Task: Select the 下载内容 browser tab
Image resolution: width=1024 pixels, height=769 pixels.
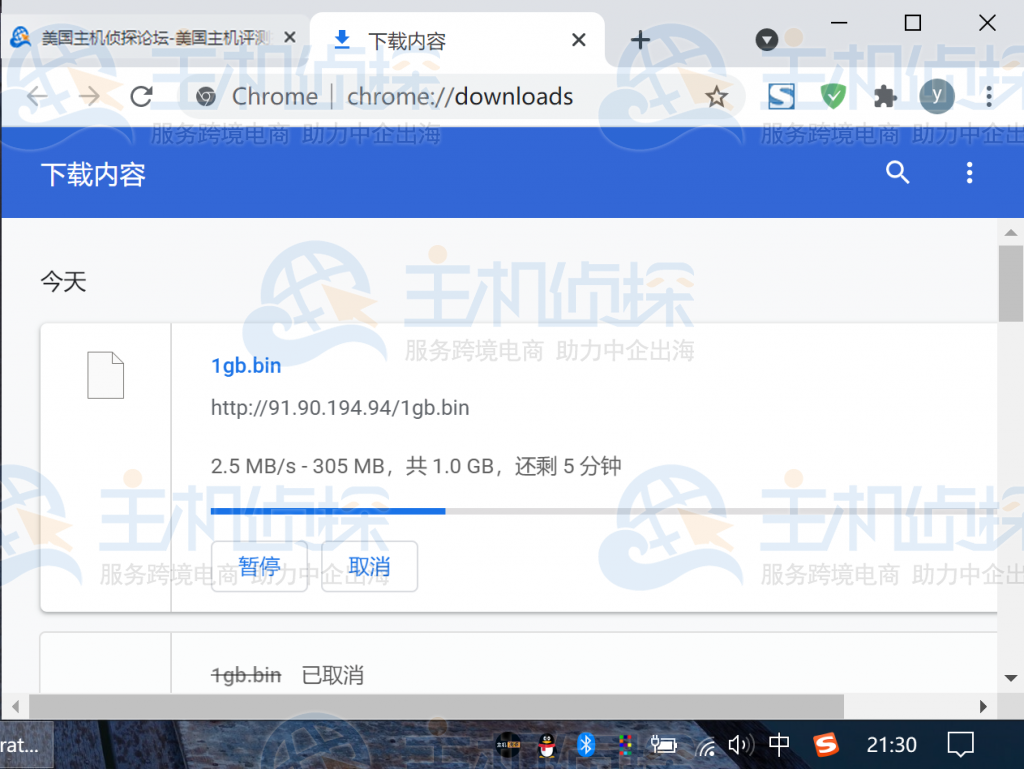Action: coord(457,40)
